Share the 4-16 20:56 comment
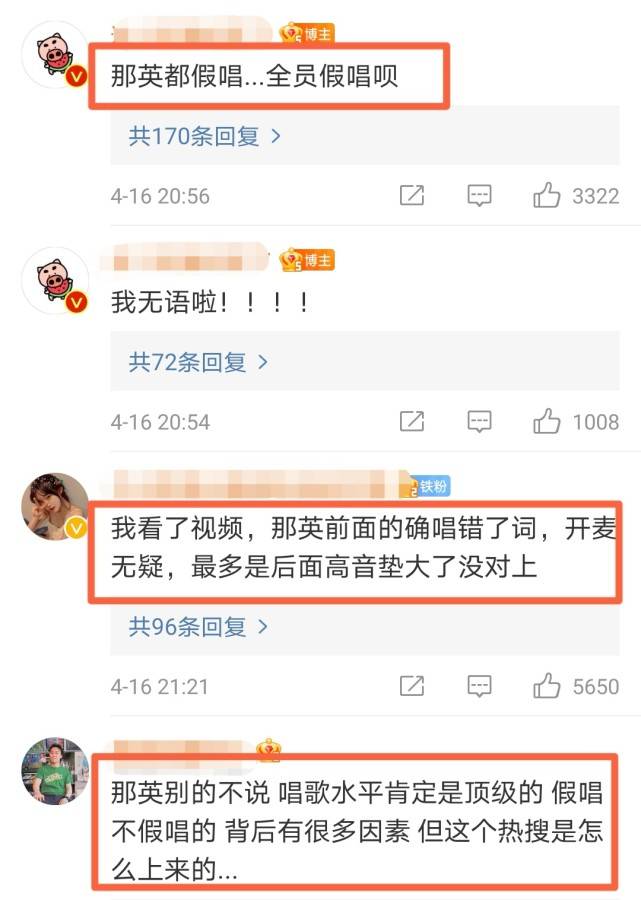Image resolution: width=641 pixels, height=900 pixels. [411, 196]
